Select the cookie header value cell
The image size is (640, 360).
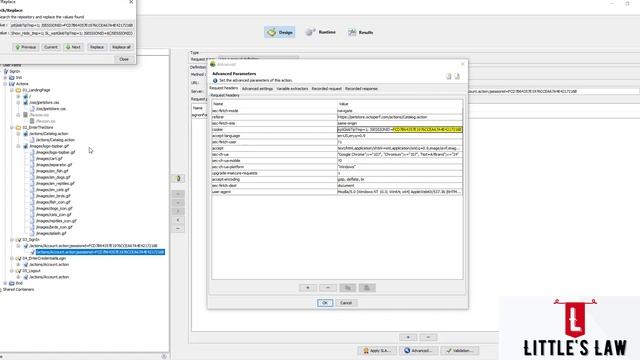(x=400, y=129)
